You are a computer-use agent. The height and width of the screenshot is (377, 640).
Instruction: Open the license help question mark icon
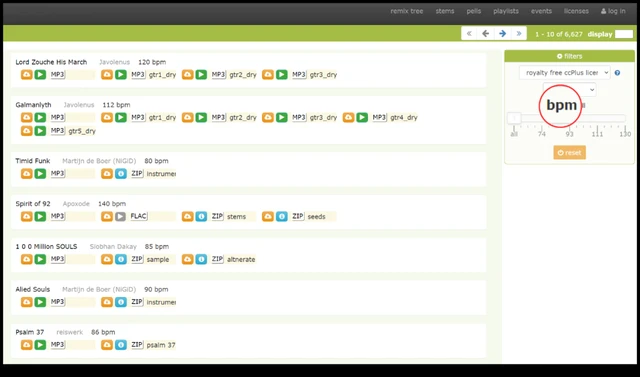tap(617, 73)
